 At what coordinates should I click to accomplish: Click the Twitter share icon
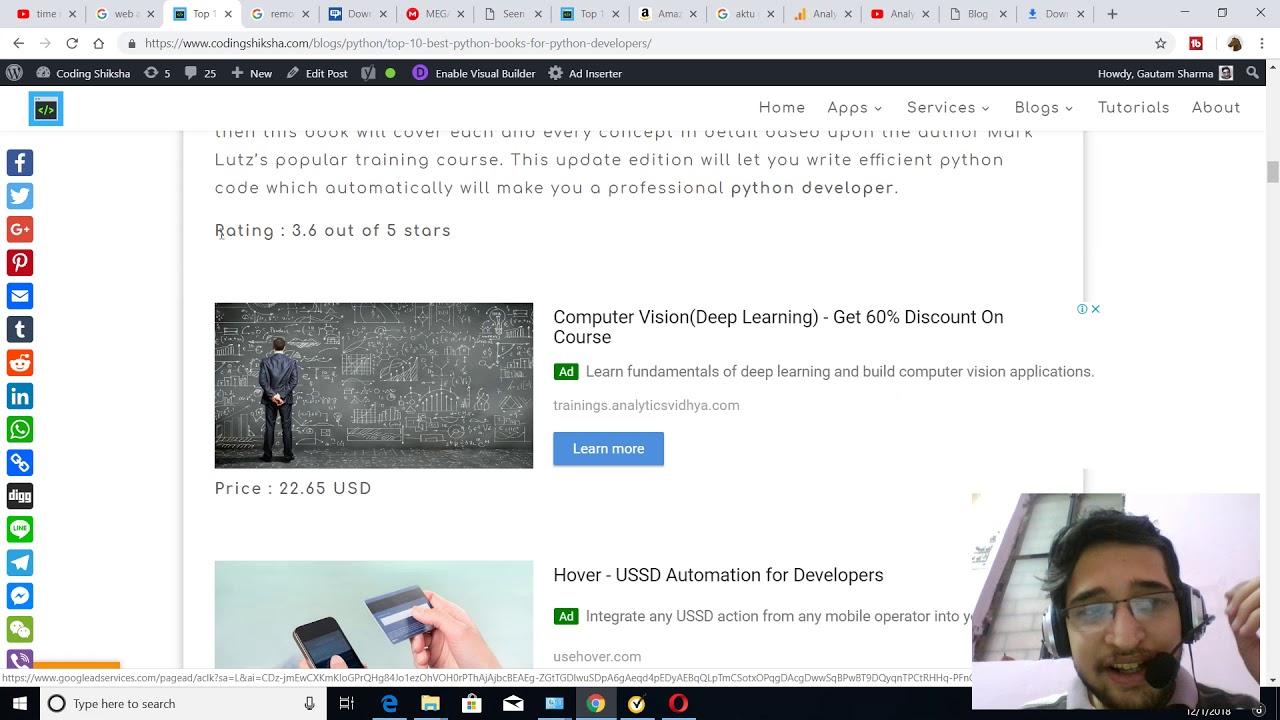pyautogui.click(x=20, y=196)
